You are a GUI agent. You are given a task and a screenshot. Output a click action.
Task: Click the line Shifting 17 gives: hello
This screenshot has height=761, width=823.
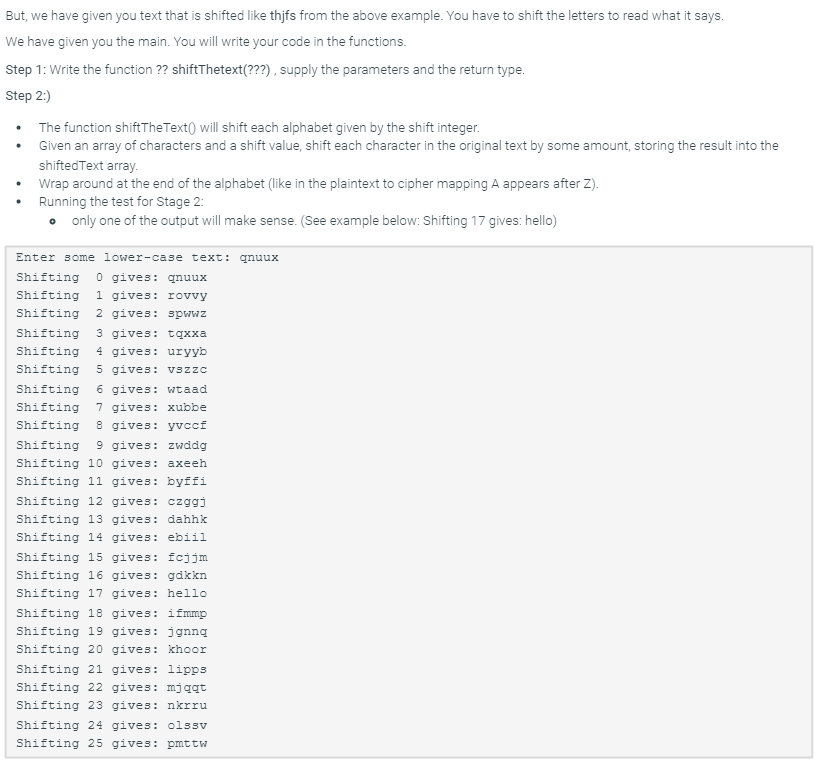click(x=111, y=593)
